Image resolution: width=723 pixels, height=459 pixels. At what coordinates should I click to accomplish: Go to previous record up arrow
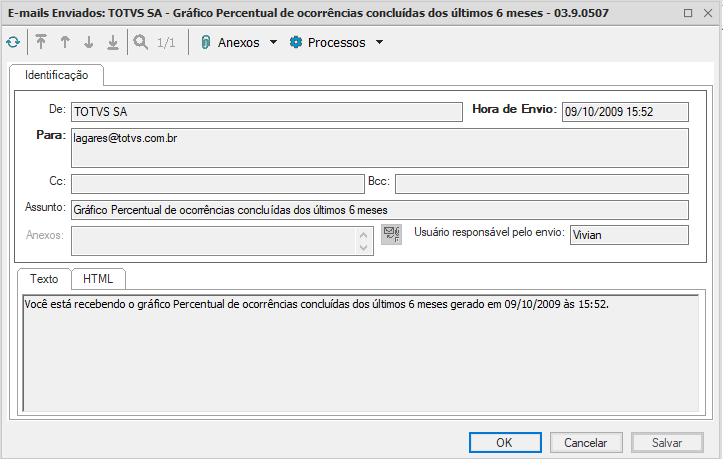tap(65, 42)
